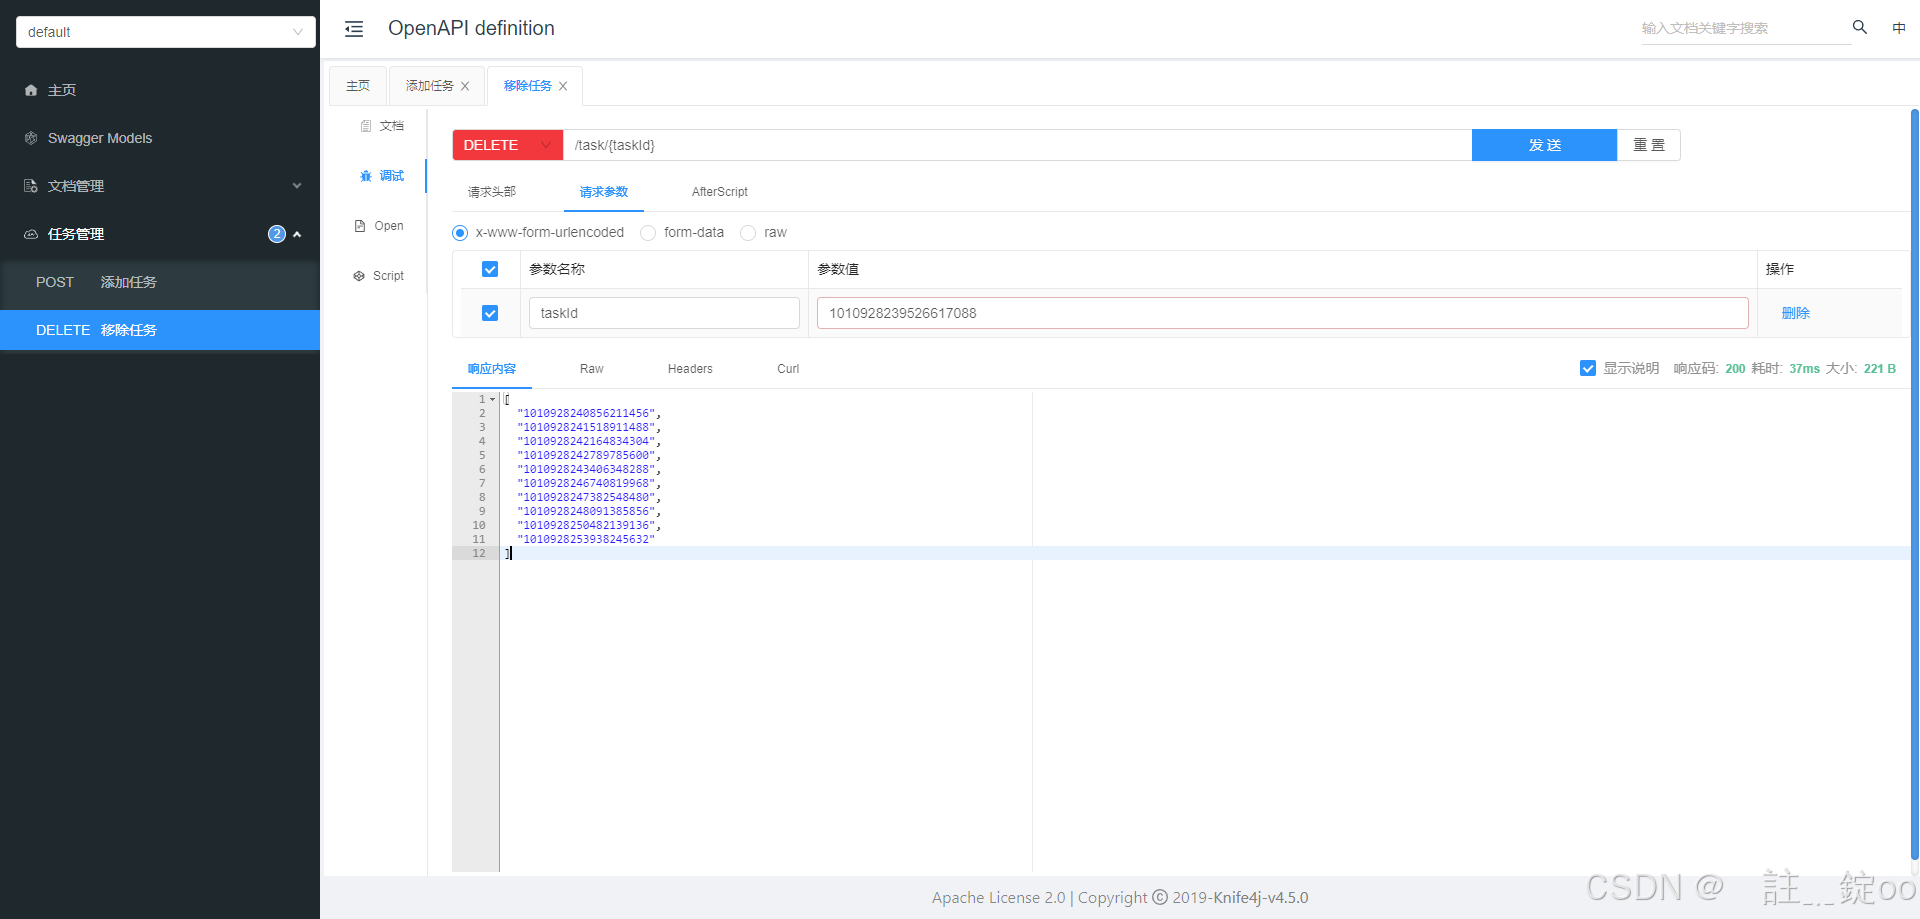
Task: Click the parameter name field taskId
Action: [x=664, y=313]
